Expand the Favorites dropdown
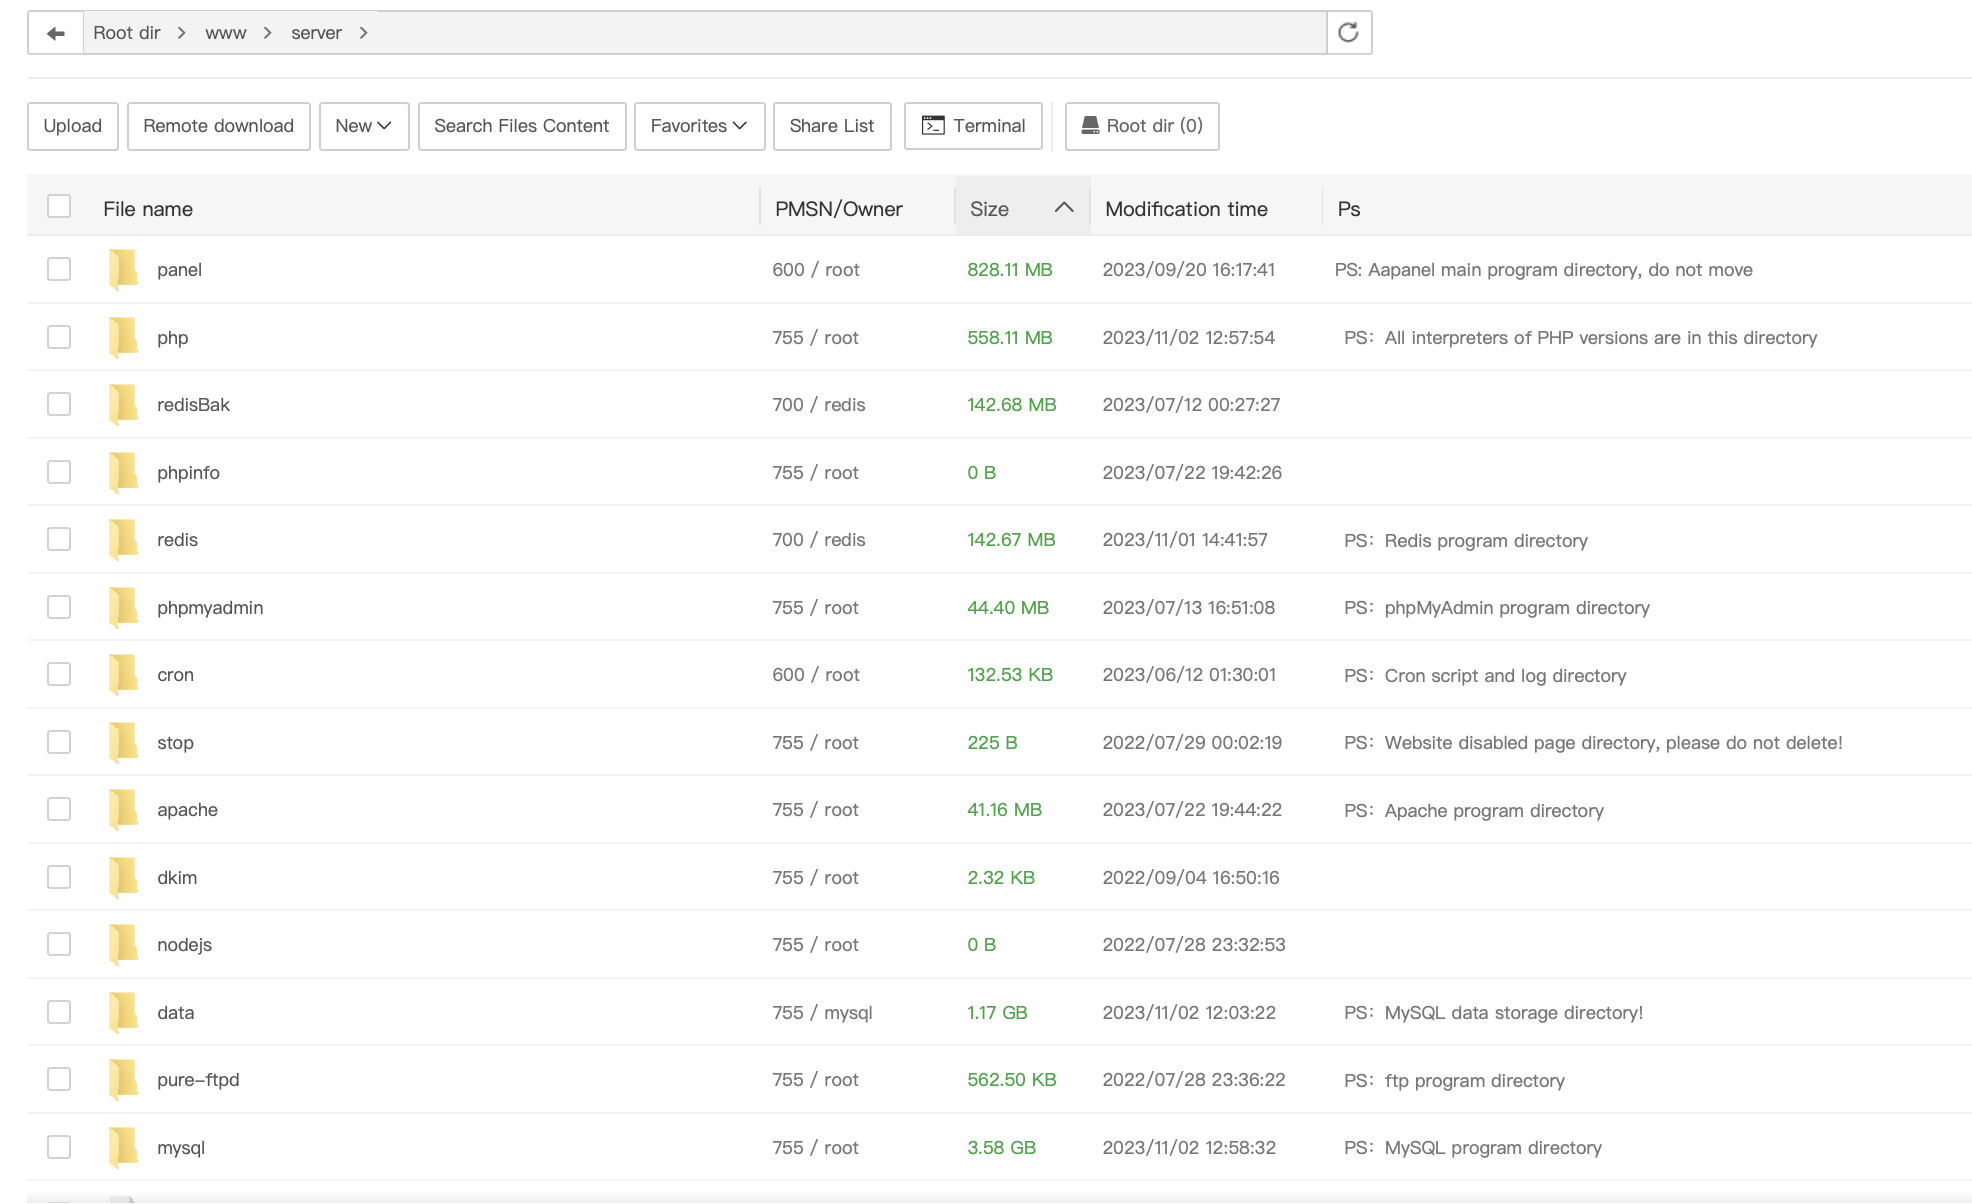1972x1204 pixels. [x=699, y=126]
